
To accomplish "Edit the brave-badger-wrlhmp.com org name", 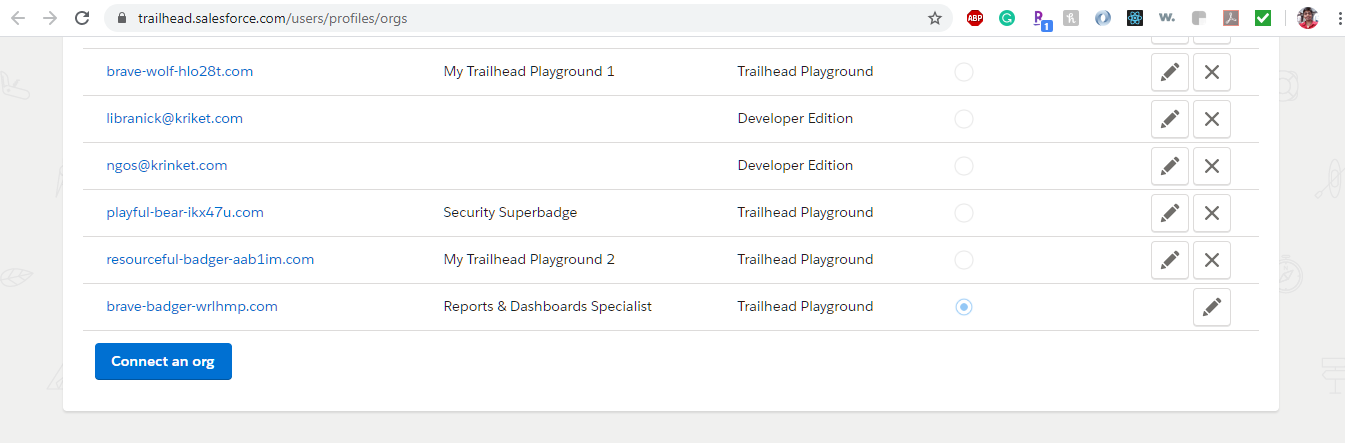I will pyautogui.click(x=1211, y=307).
